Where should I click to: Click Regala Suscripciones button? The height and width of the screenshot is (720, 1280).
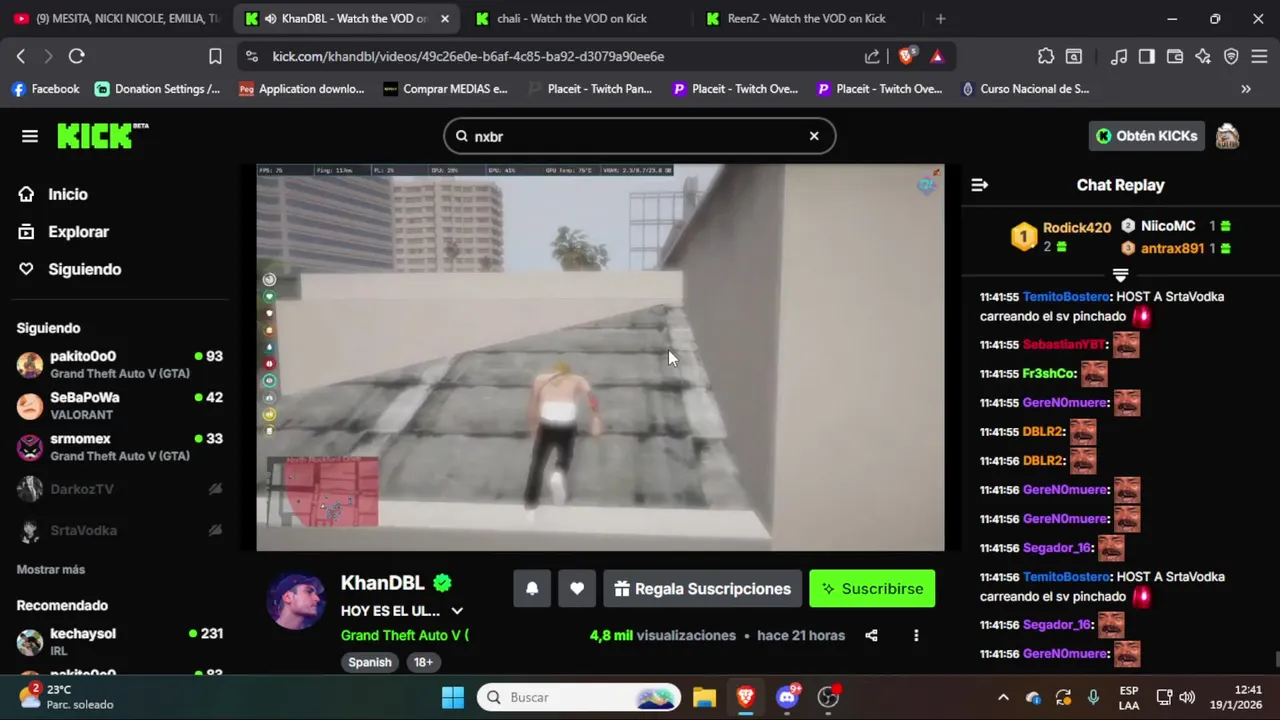point(702,589)
